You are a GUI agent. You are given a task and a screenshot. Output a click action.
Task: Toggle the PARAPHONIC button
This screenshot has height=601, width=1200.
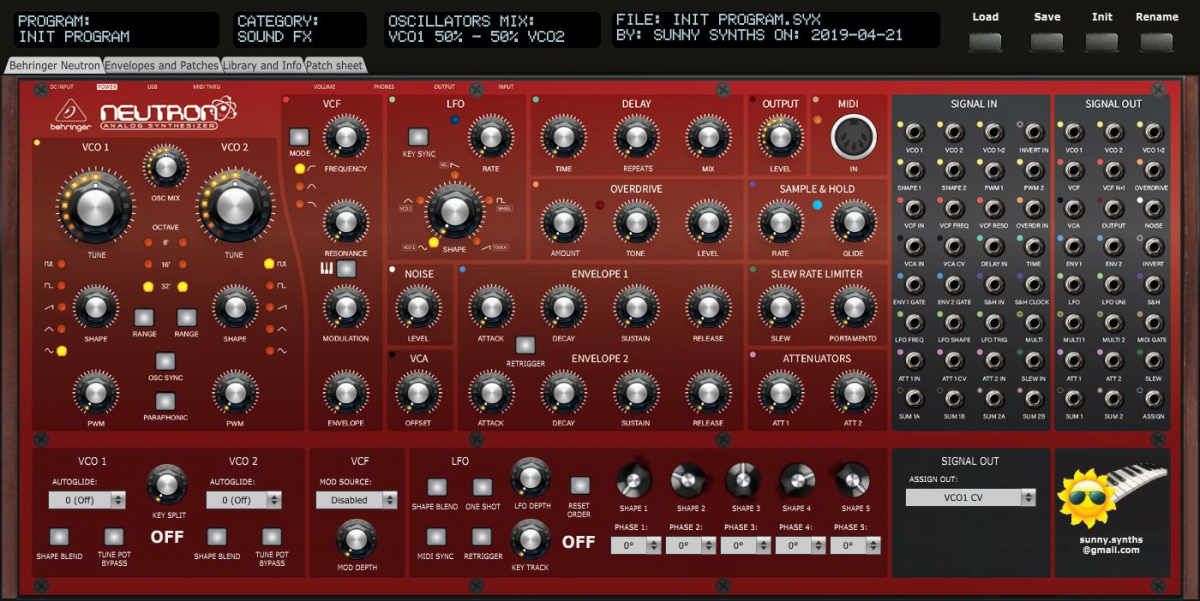click(x=165, y=400)
